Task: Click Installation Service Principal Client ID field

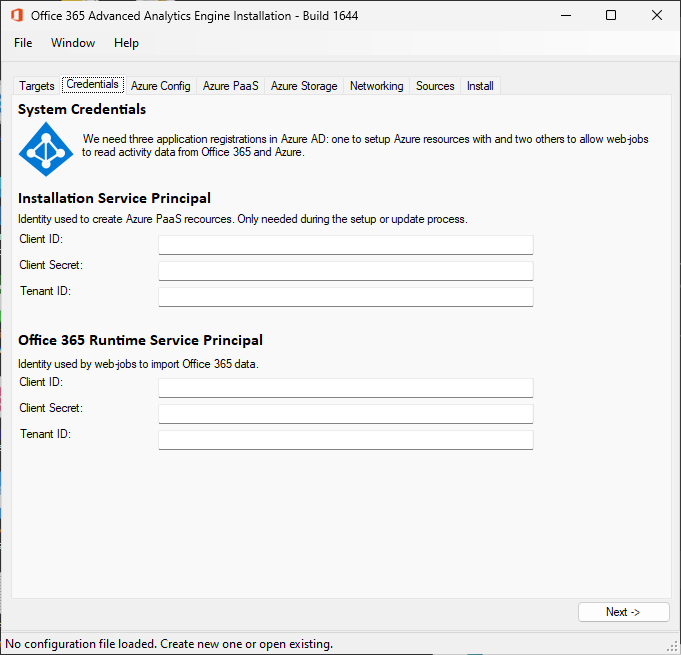Action: 346,245
